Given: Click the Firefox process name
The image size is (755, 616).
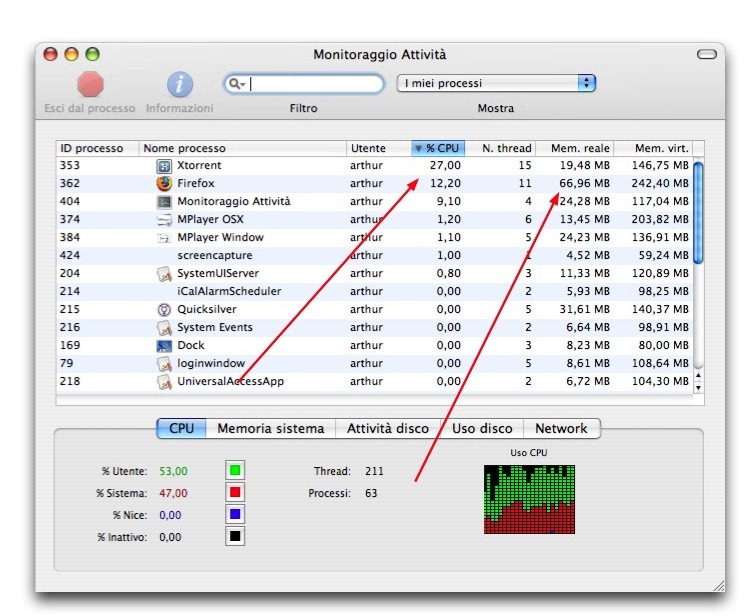Looking at the screenshot, I should point(195,183).
